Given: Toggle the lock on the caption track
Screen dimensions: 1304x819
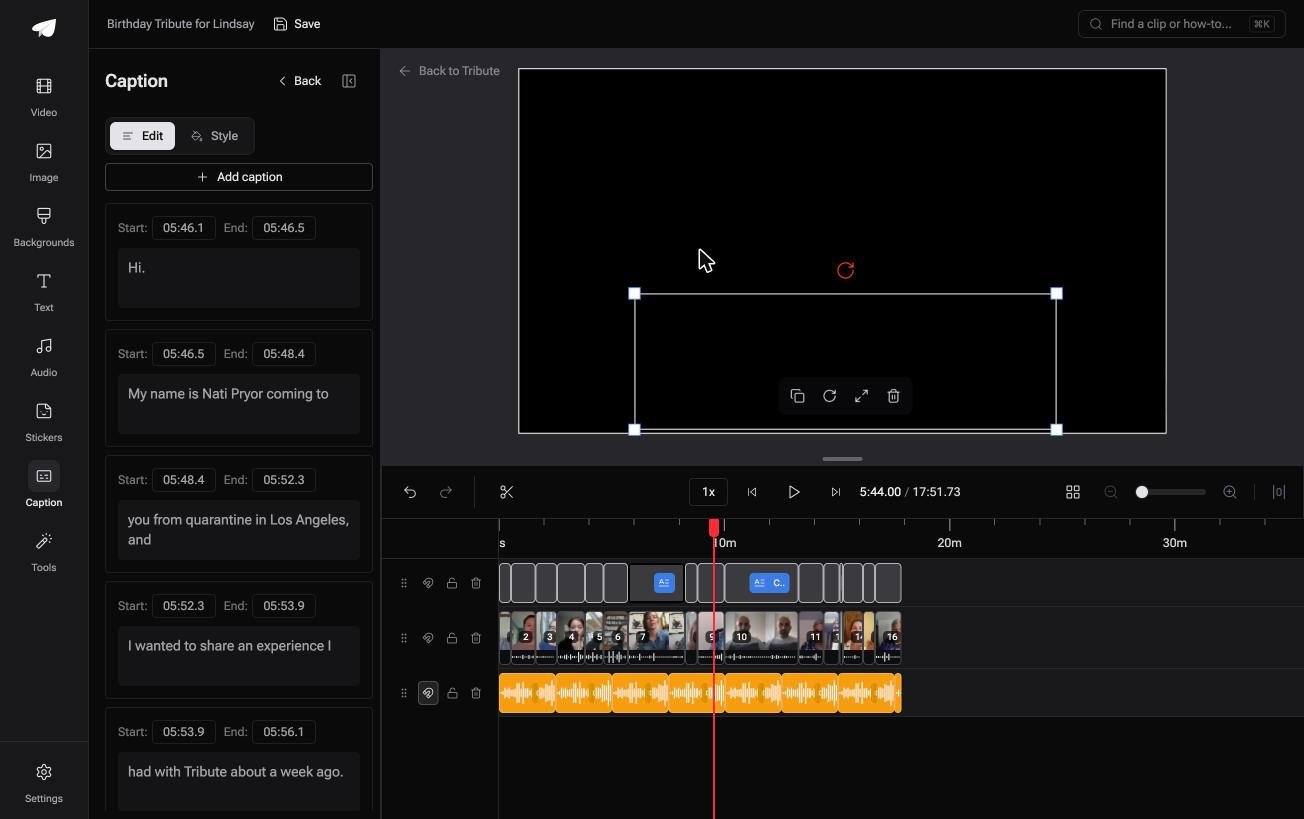Looking at the screenshot, I should [x=452, y=583].
